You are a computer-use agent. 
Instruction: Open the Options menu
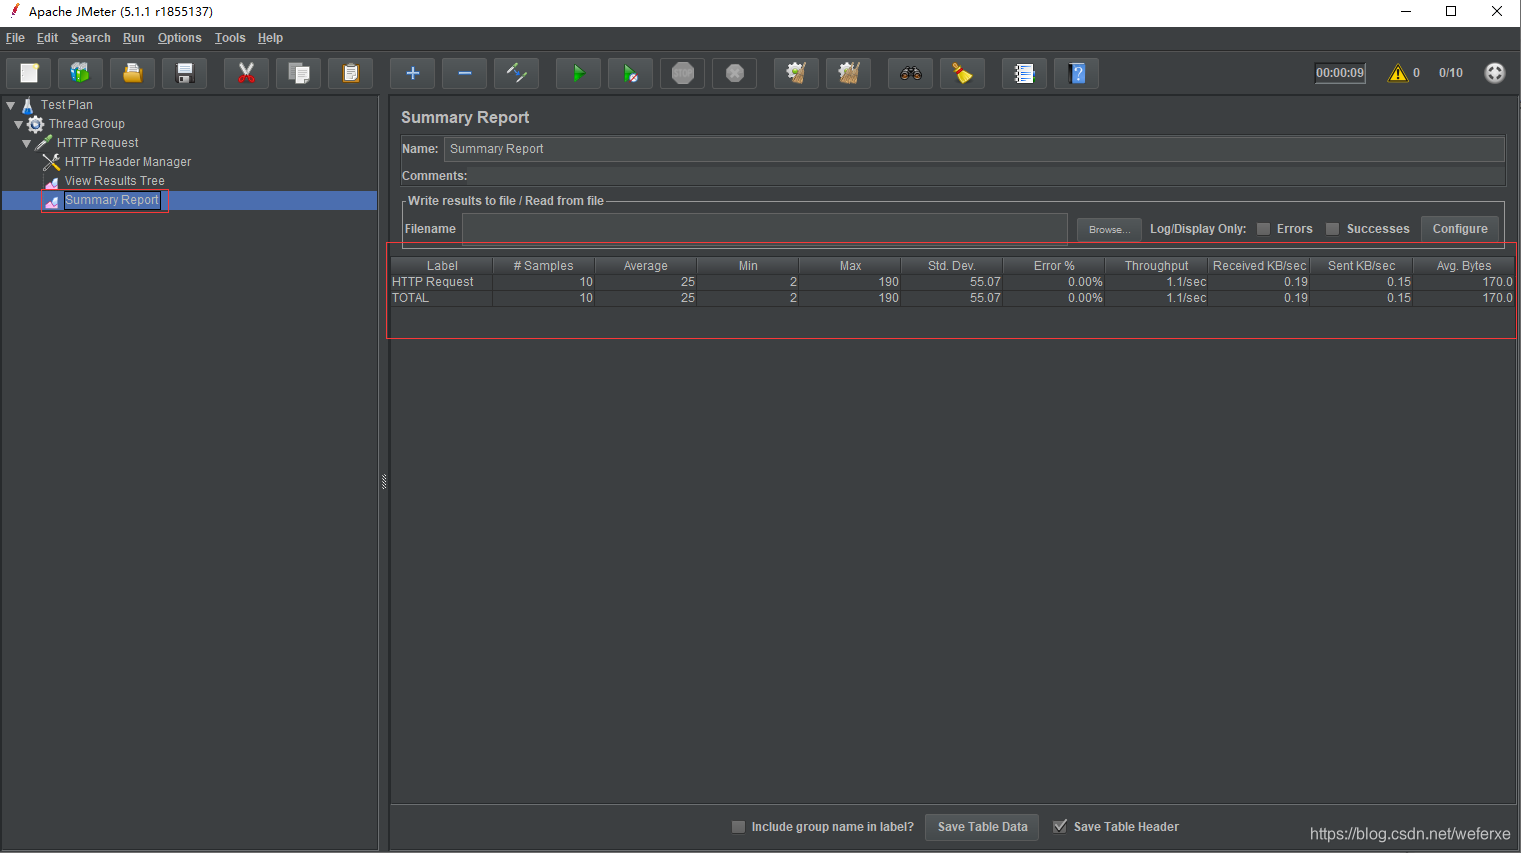(179, 38)
